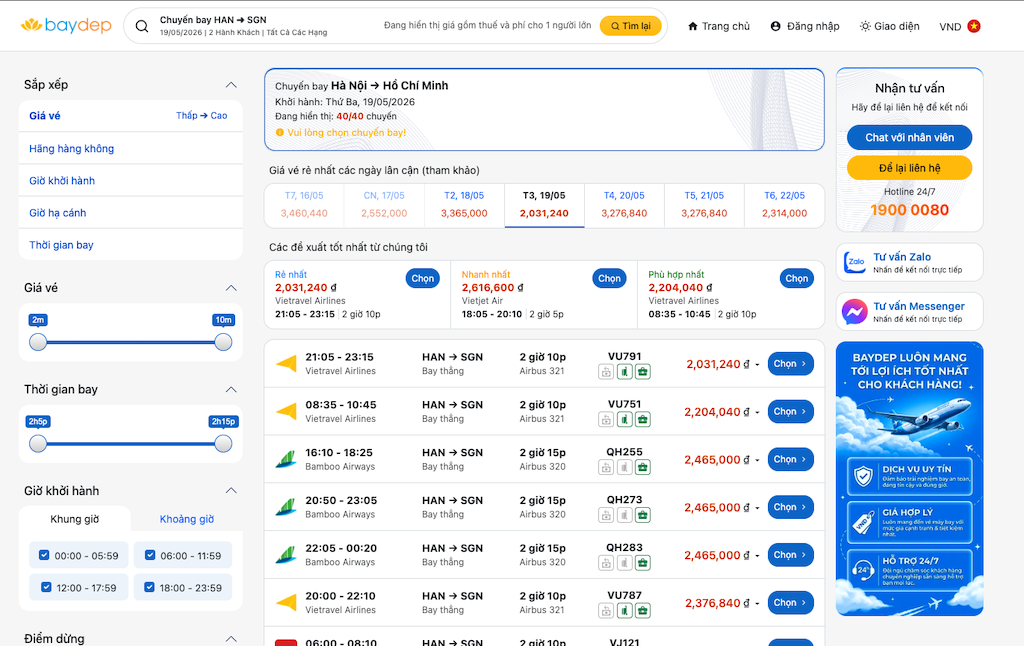The height and width of the screenshot is (646, 1024).
Task: Sort by Hãng hàng không
Action: click(x=131, y=148)
